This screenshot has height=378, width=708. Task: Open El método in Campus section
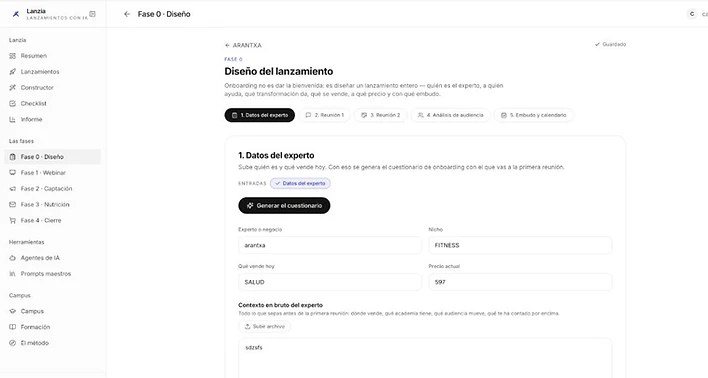52,343
